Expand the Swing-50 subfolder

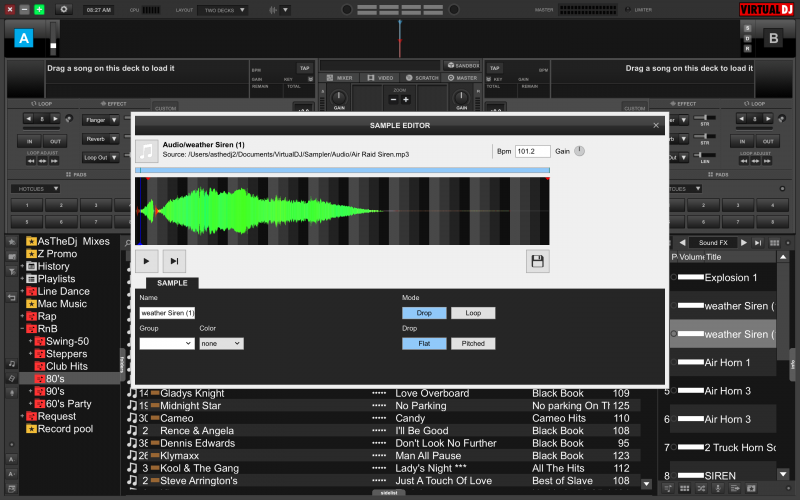(x=31, y=341)
